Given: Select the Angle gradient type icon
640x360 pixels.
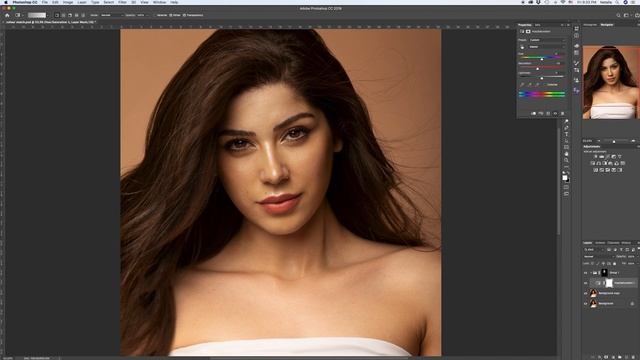Looking at the screenshot, I should click(x=70, y=15).
